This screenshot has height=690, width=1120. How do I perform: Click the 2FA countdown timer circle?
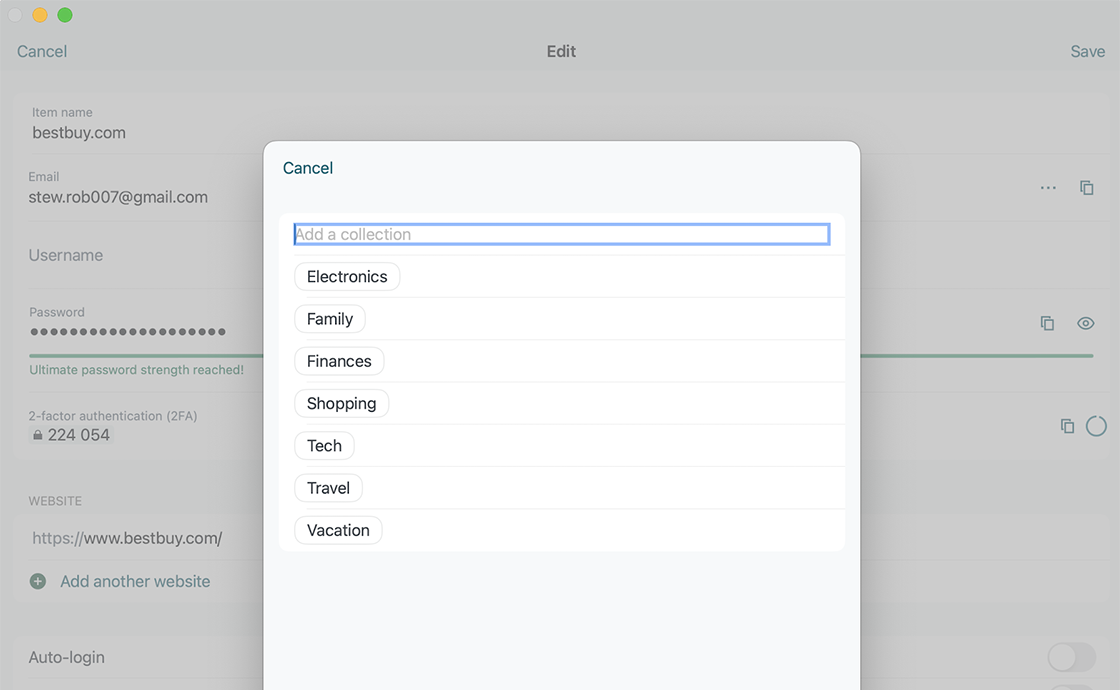[x=1096, y=426]
